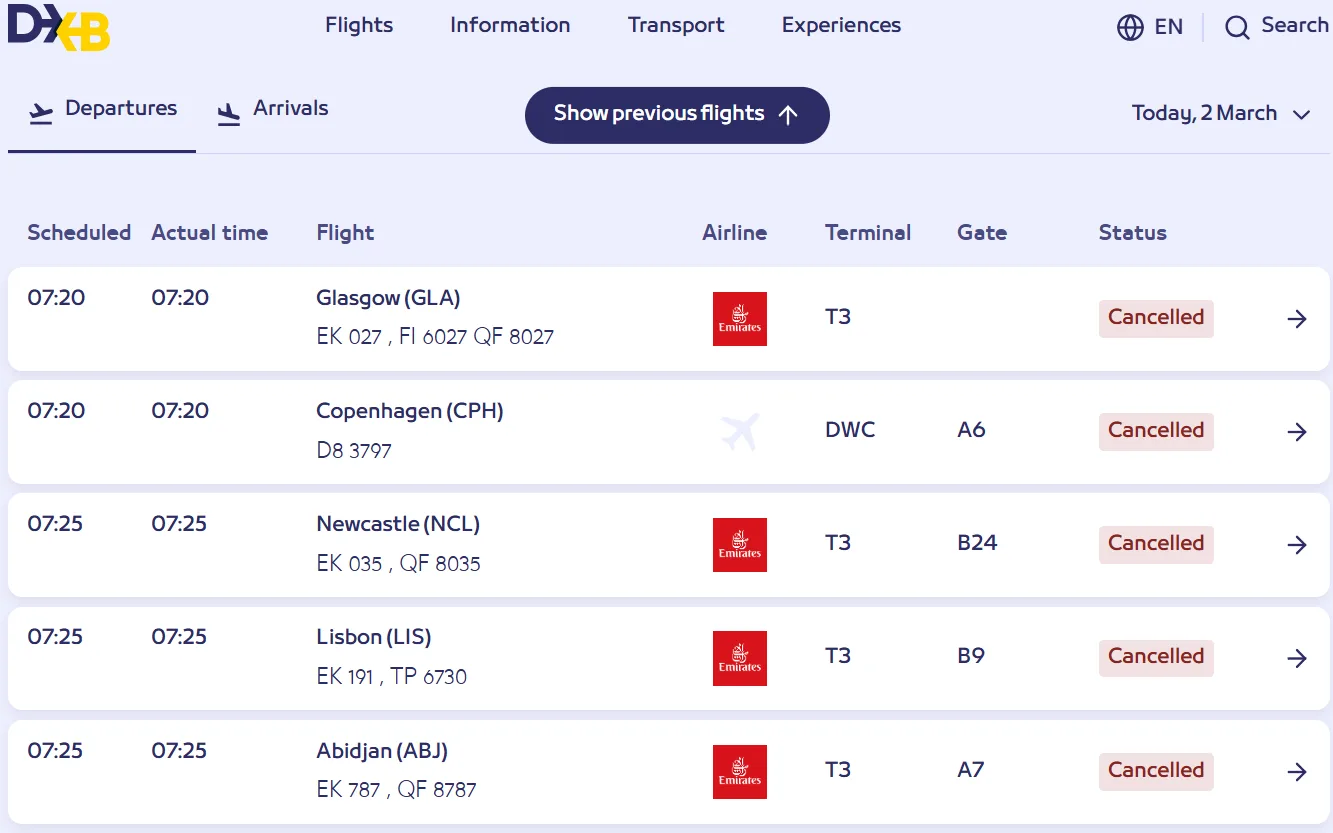The image size is (1333, 833).
Task: Click the Emirates logo on Lisbon flight
Action: point(739,658)
